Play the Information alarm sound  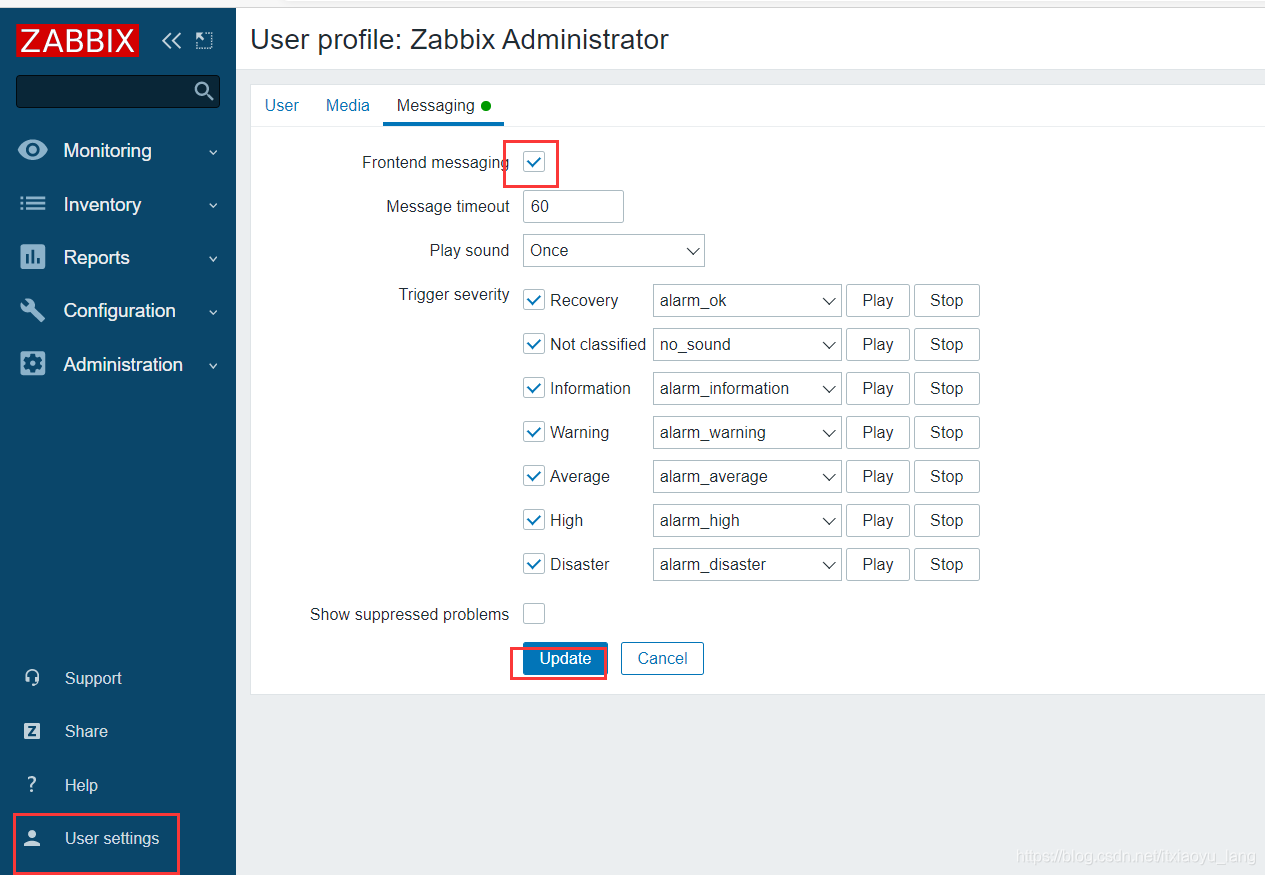pyautogui.click(x=878, y=388)
